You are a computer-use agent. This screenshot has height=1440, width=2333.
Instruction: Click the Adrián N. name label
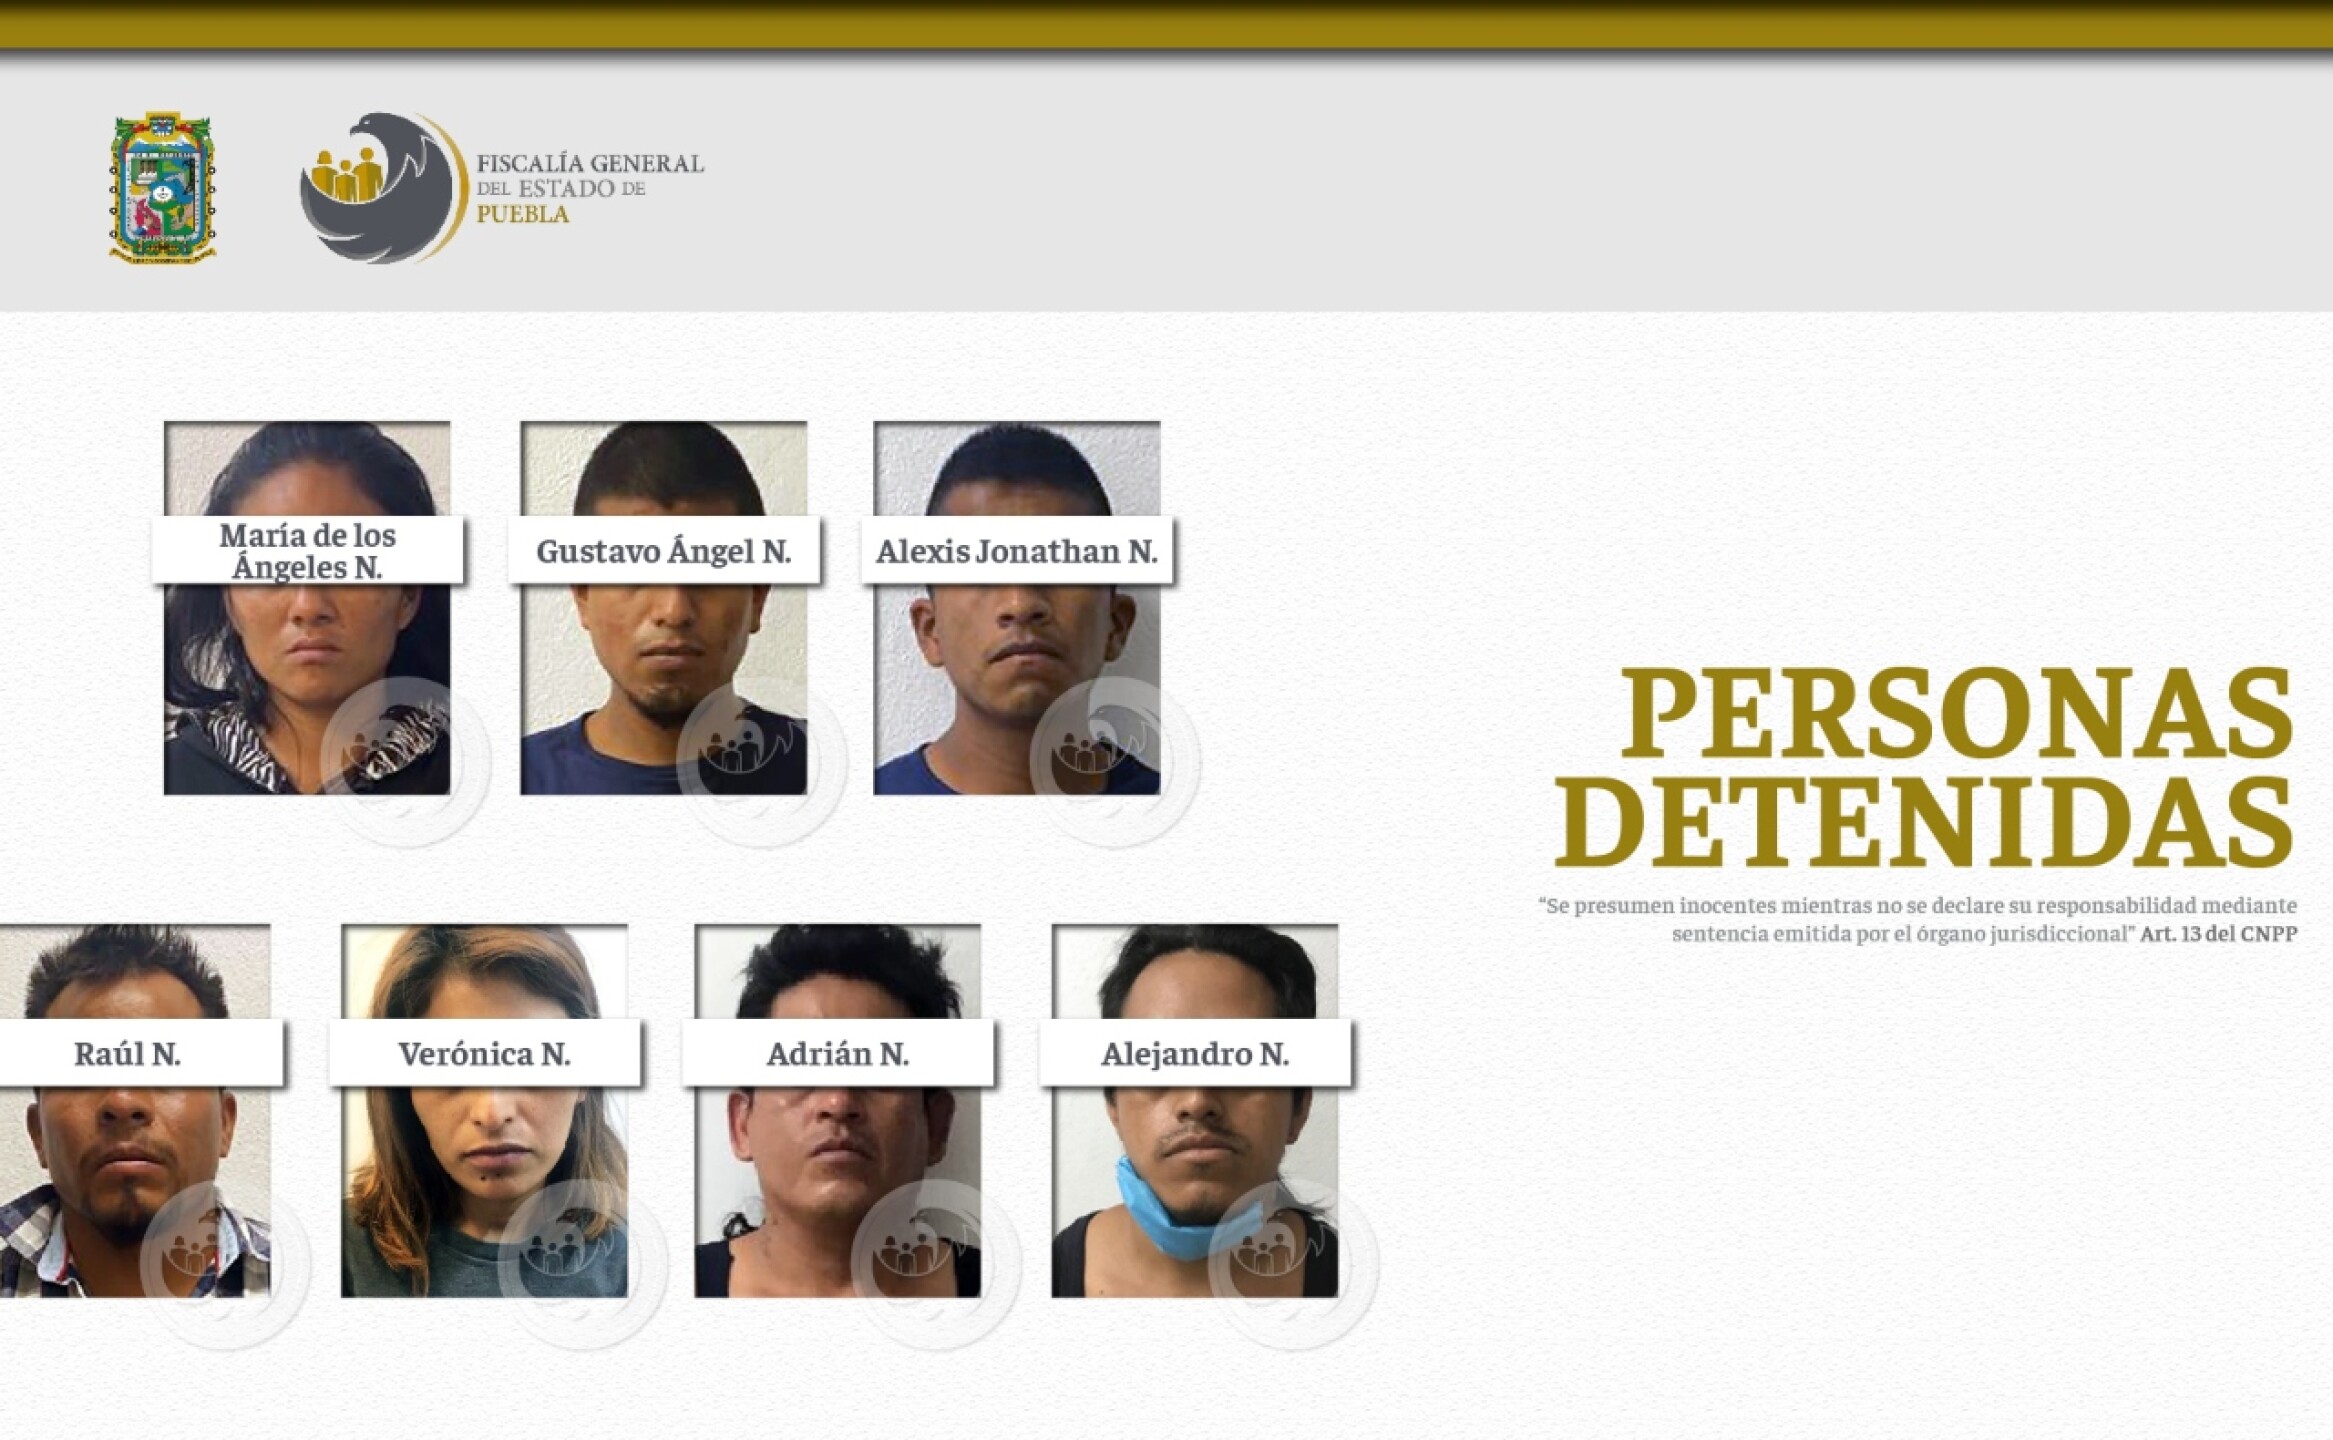838,1054
